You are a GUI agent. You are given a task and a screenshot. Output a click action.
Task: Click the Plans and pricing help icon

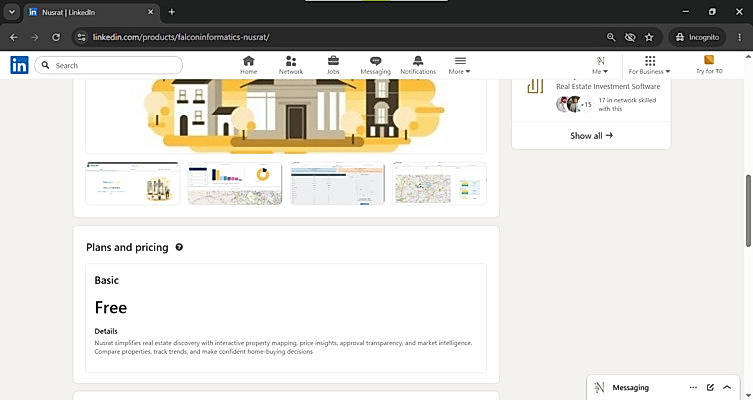point(179,247)
